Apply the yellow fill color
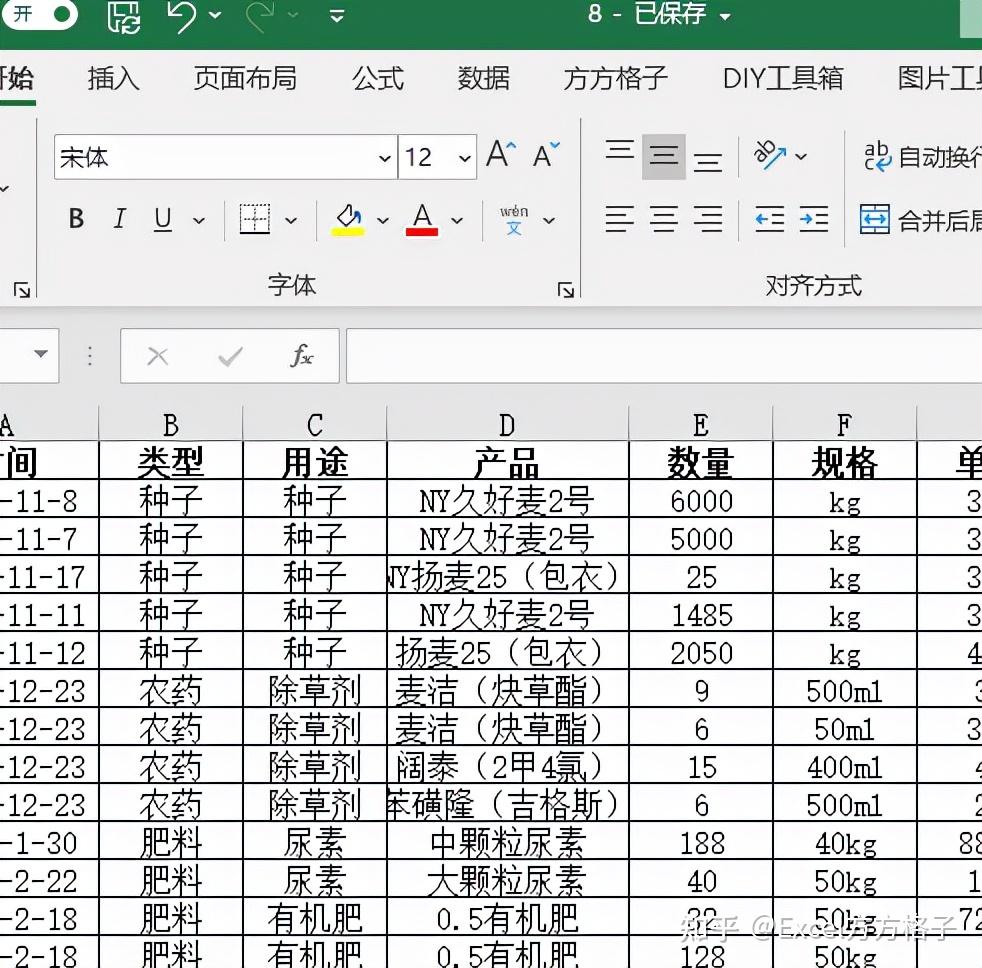Viewport: 982px width, 968px height. point(348,220)
